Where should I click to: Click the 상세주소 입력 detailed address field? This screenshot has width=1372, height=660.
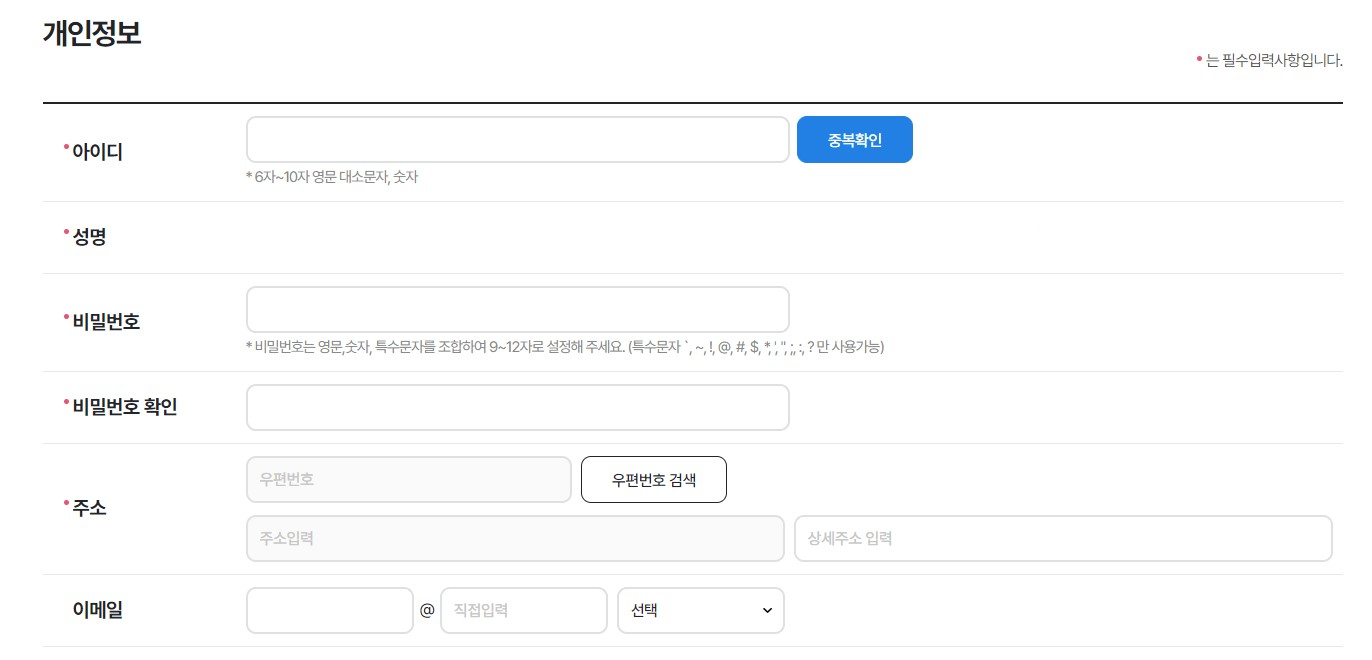pos(1063,538)
